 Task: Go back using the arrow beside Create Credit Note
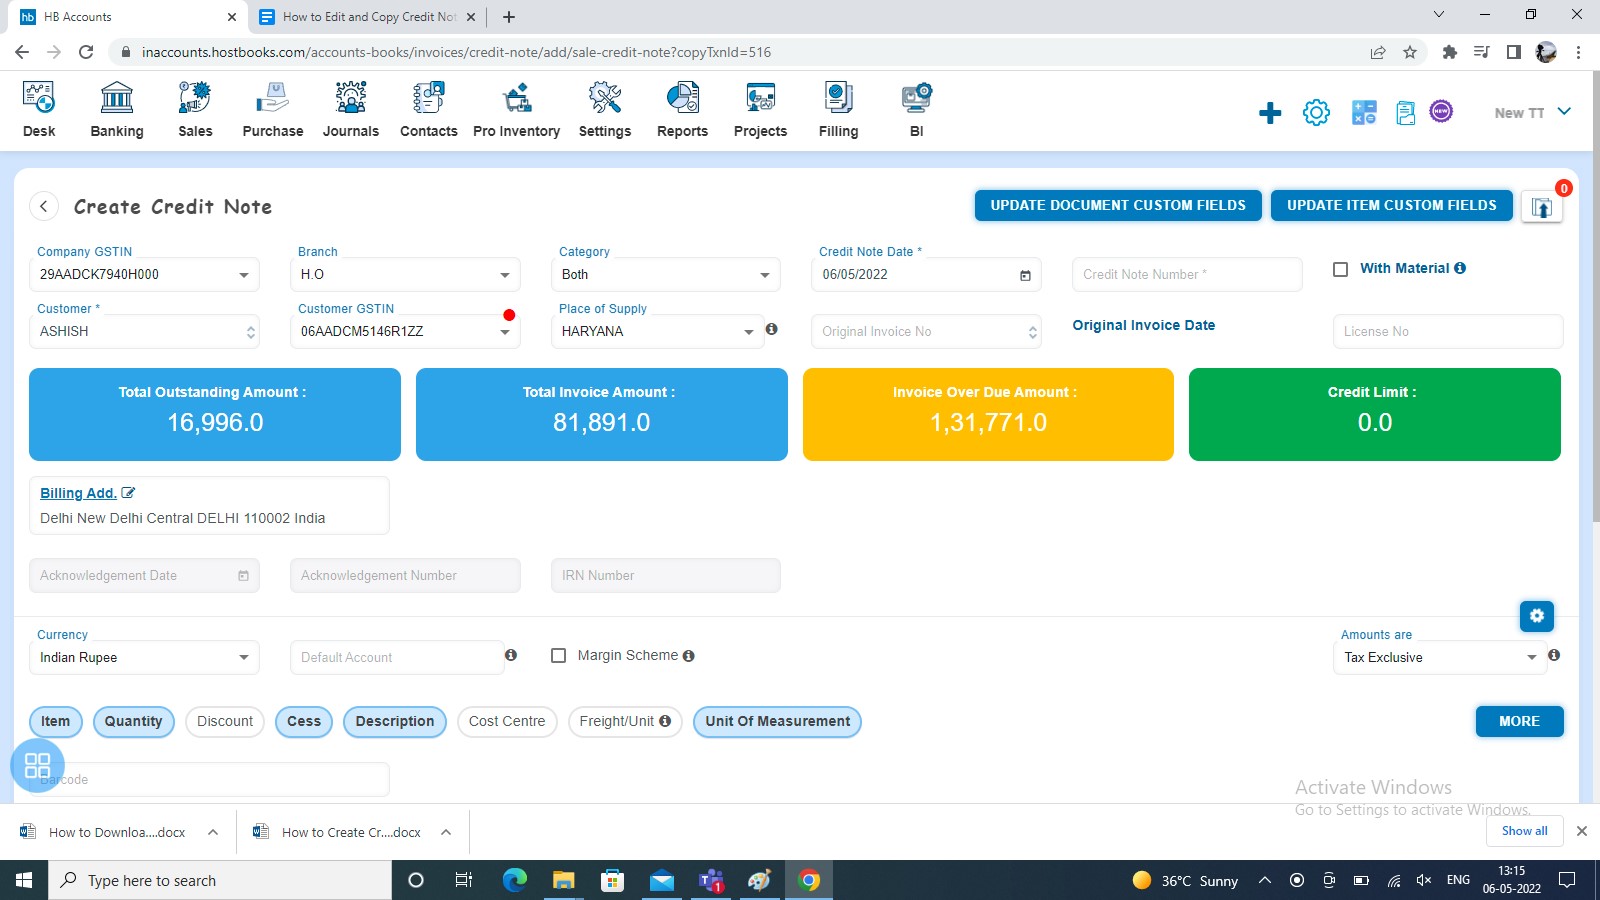coord(44,206)
